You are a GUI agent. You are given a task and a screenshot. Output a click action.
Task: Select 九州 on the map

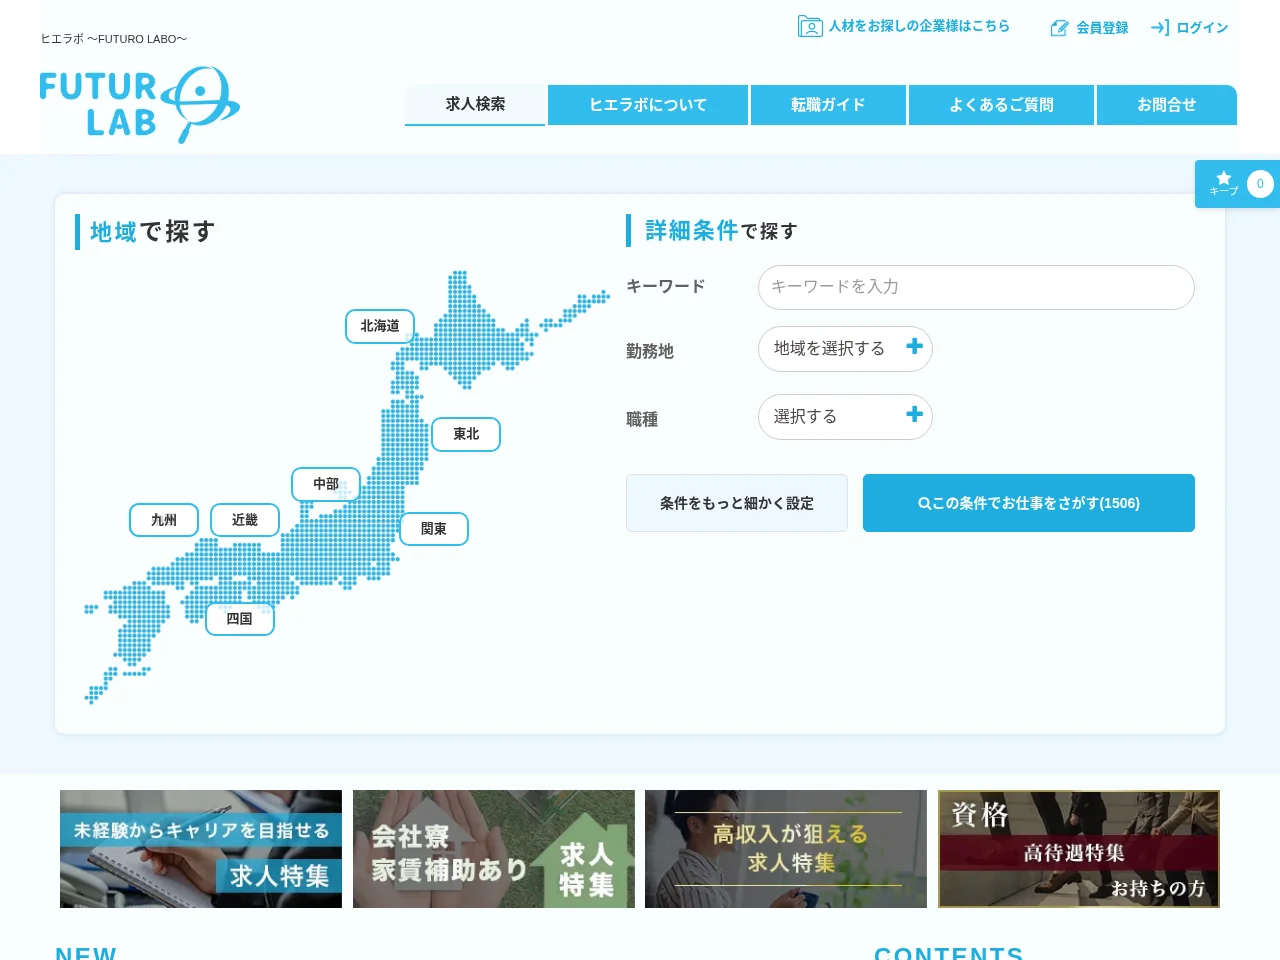pos(164,520)
